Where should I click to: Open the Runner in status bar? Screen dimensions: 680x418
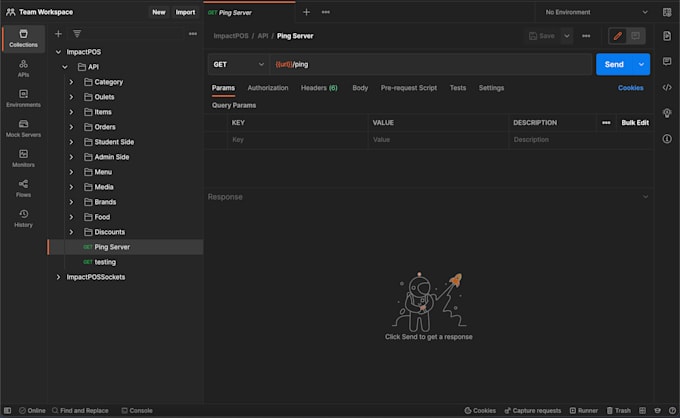(584, 410)
